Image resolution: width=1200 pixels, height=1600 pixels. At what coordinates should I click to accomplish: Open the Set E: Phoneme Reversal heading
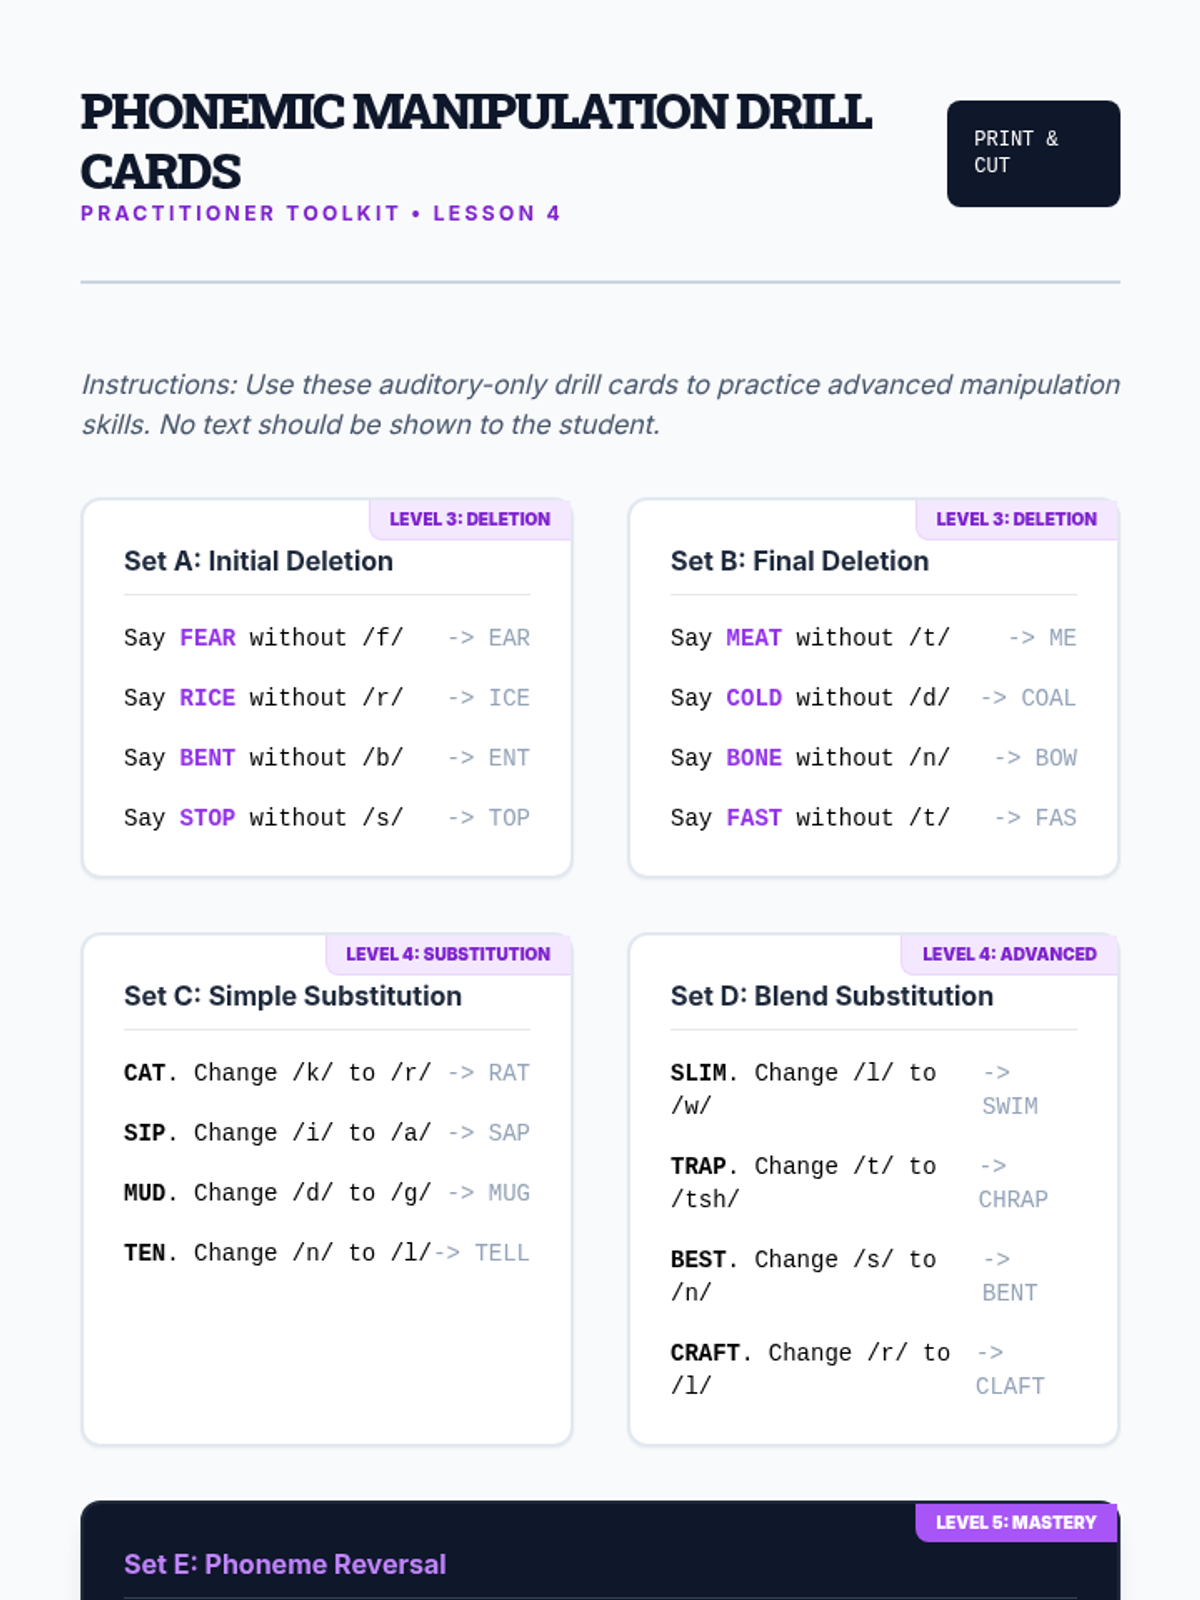(284, 1564)
